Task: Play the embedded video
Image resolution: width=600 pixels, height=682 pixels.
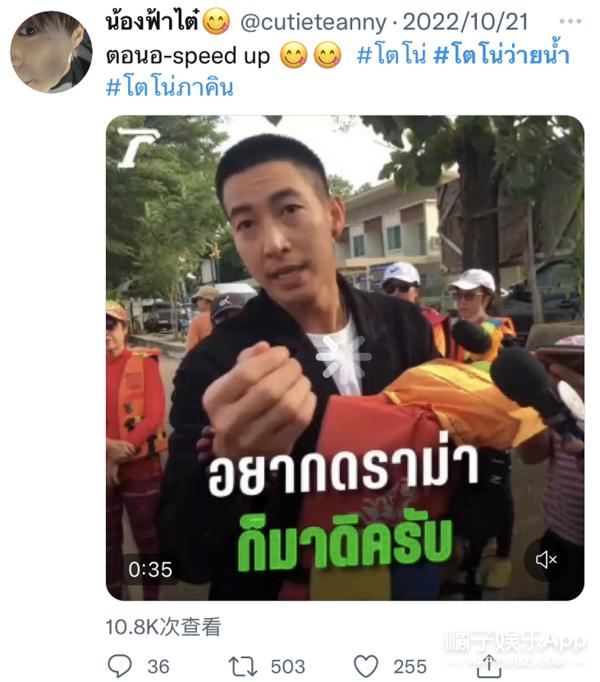Action: point(345,358)
